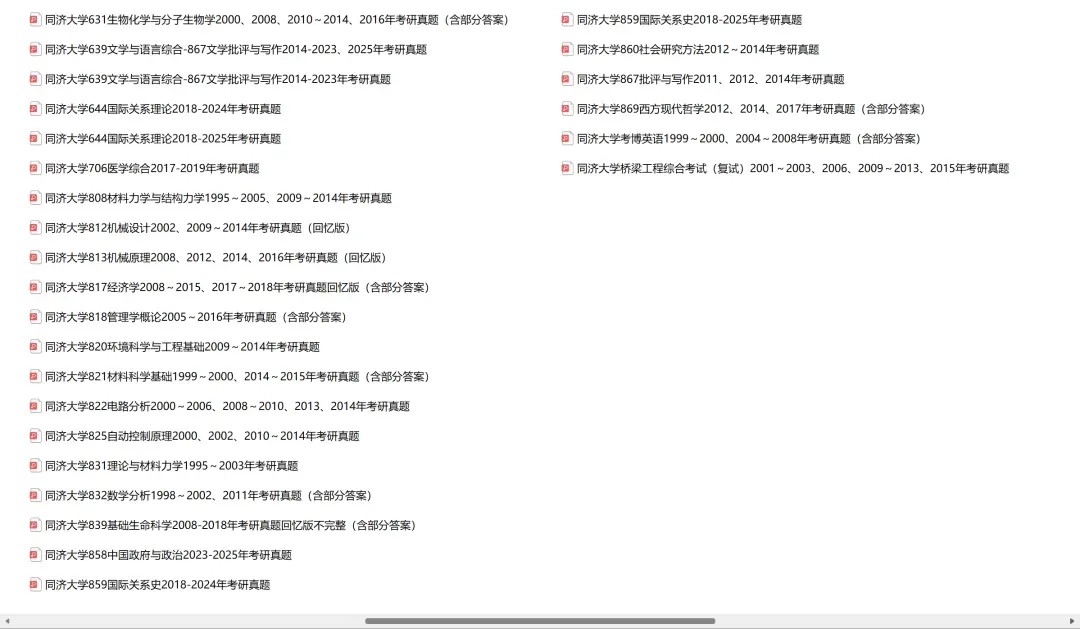This screenshot has height=629, width=1080.
Task: Select file name 859国际关系史2018-2025年考研真题
Action: (x=689, y=20)
